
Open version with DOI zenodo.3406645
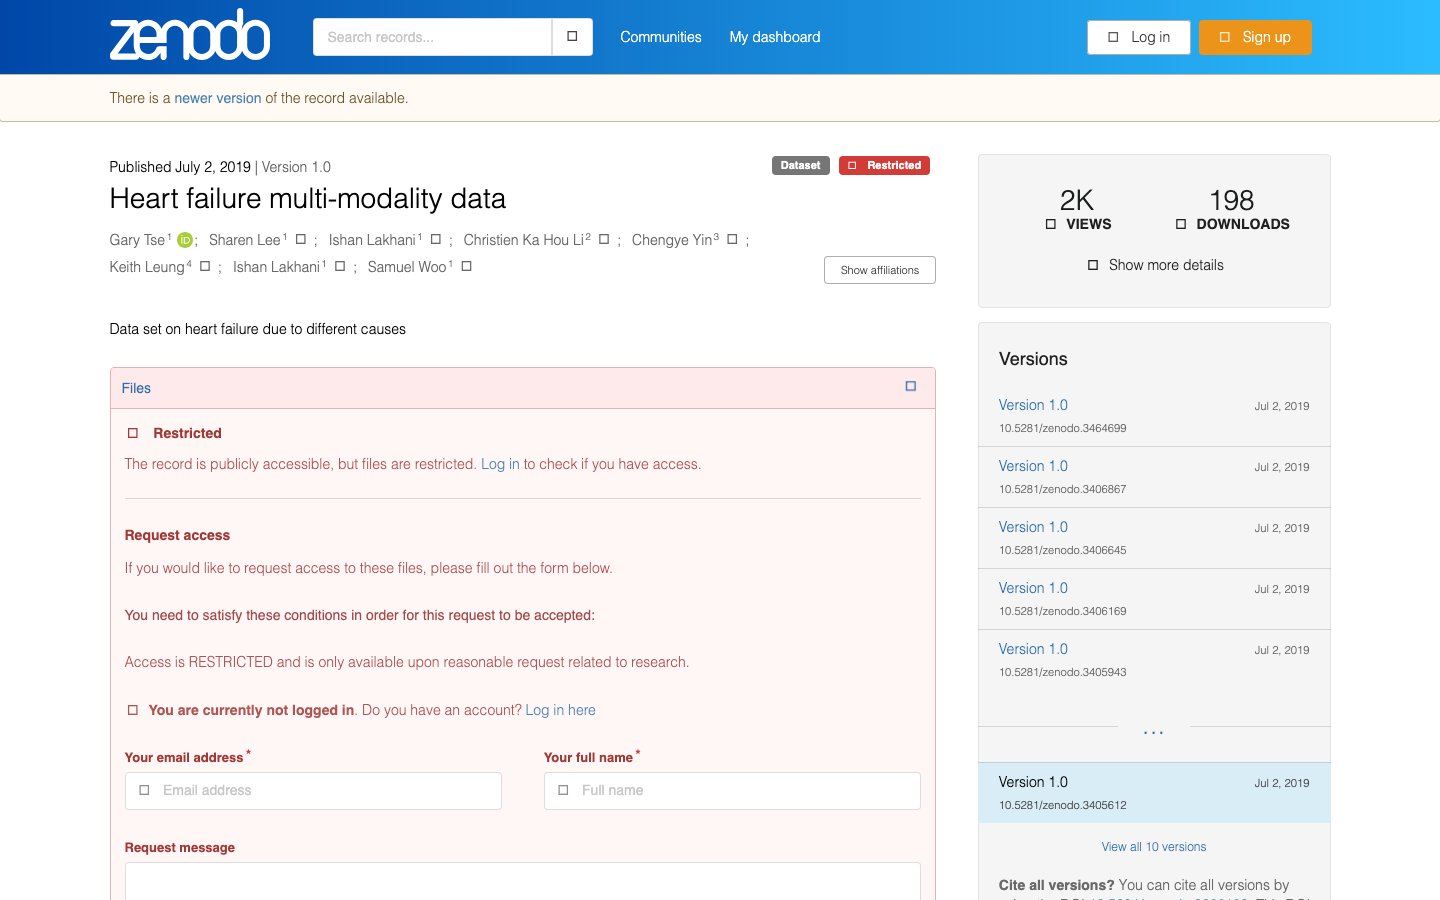[1033, 527]
